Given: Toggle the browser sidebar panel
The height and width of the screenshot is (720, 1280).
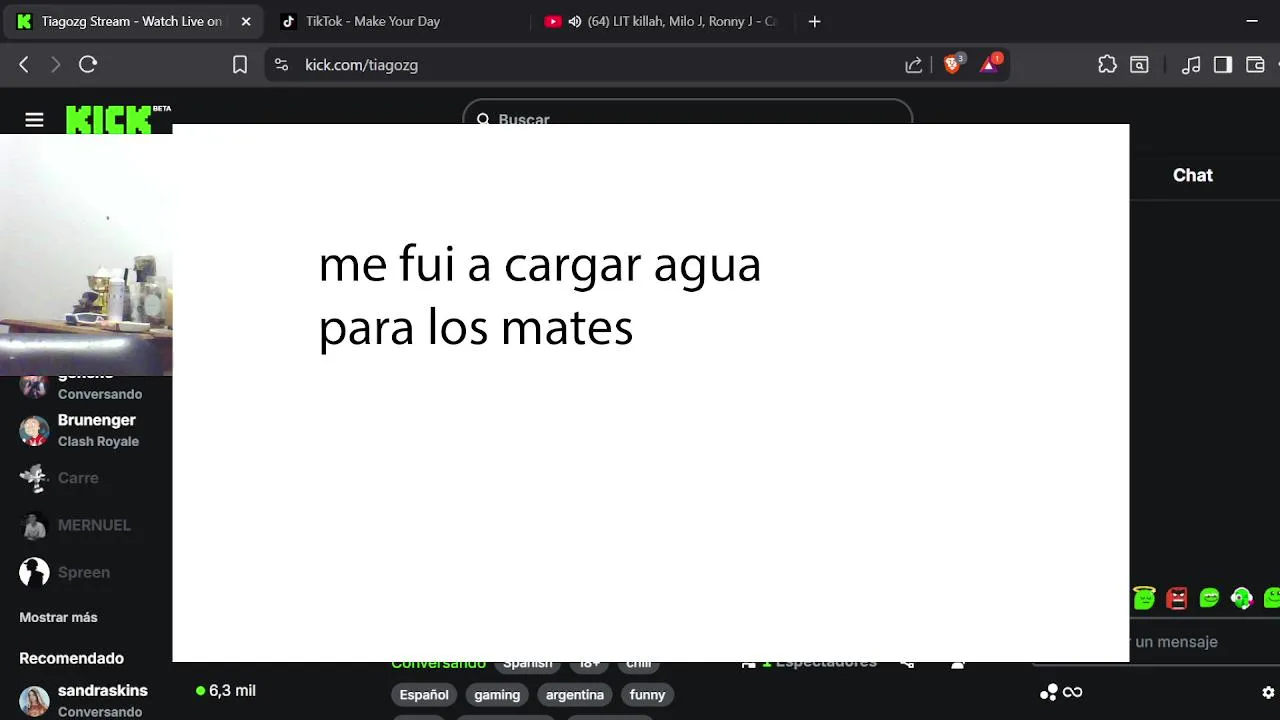Looking at the screenshot, I should coord(1223,64).
